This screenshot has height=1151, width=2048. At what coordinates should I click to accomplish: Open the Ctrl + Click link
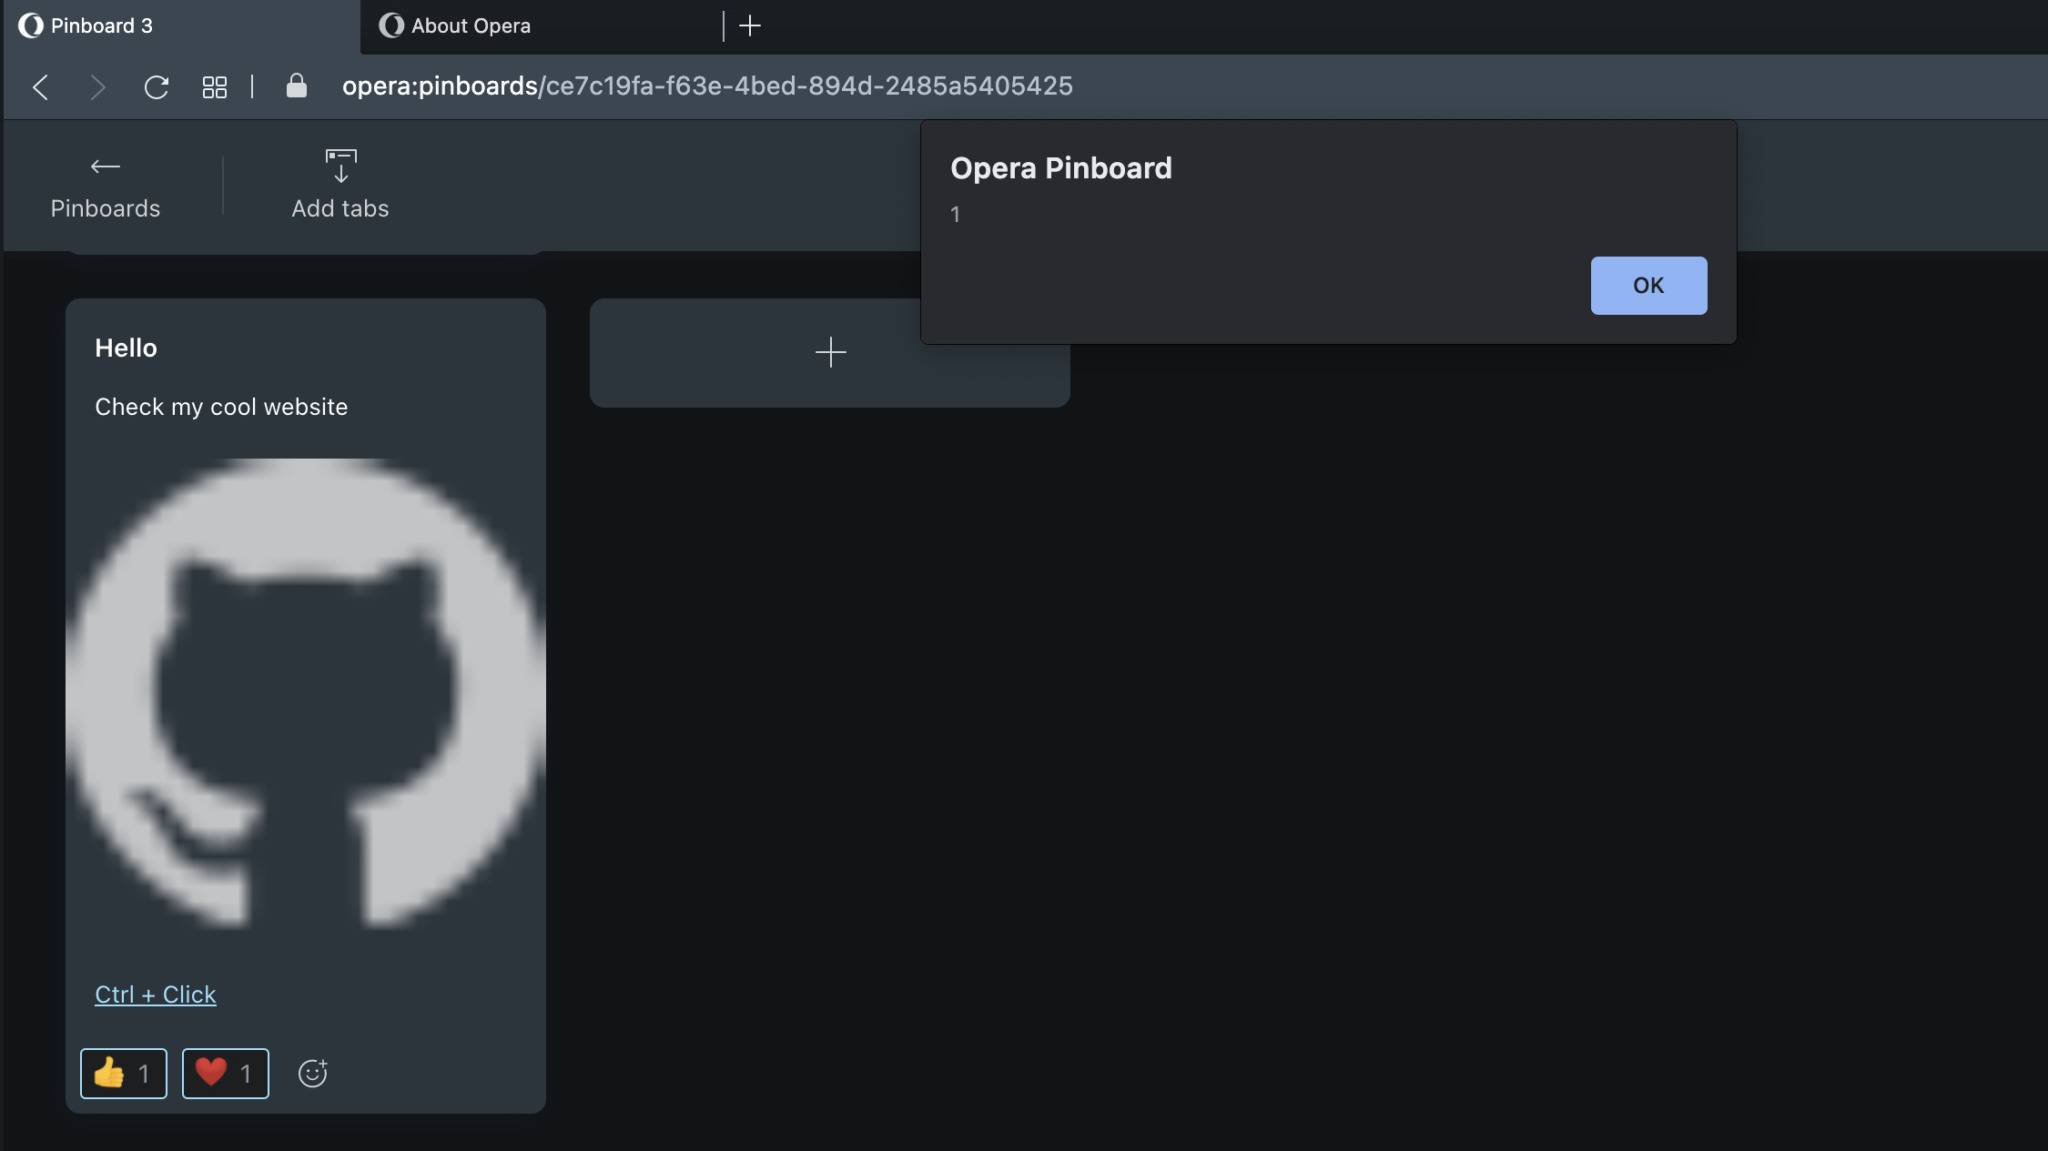tap(155, 994)
